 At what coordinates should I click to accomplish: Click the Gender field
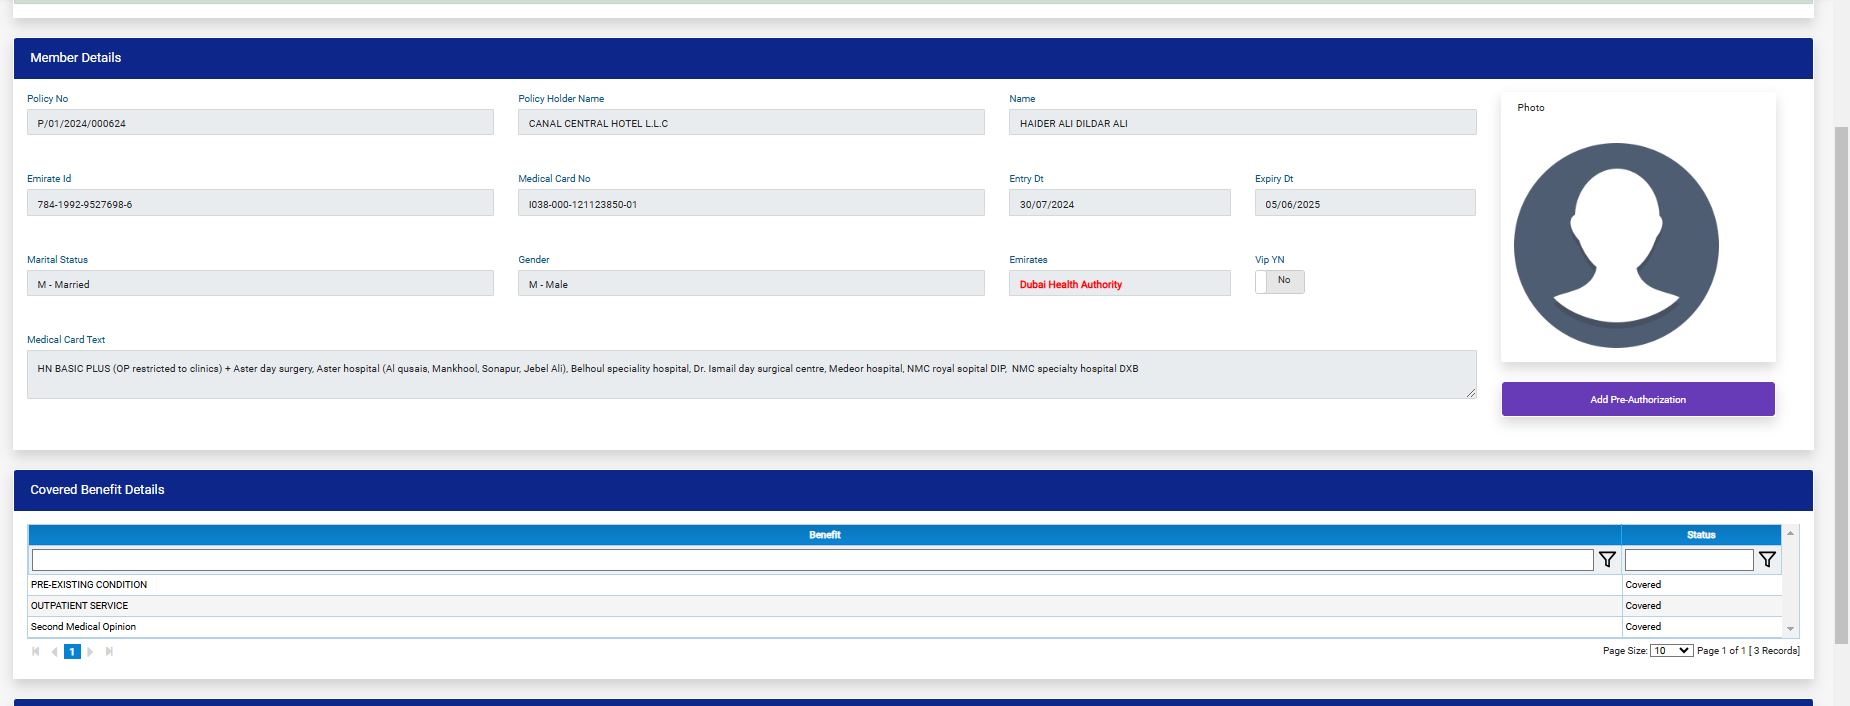(x=751, y=283)
